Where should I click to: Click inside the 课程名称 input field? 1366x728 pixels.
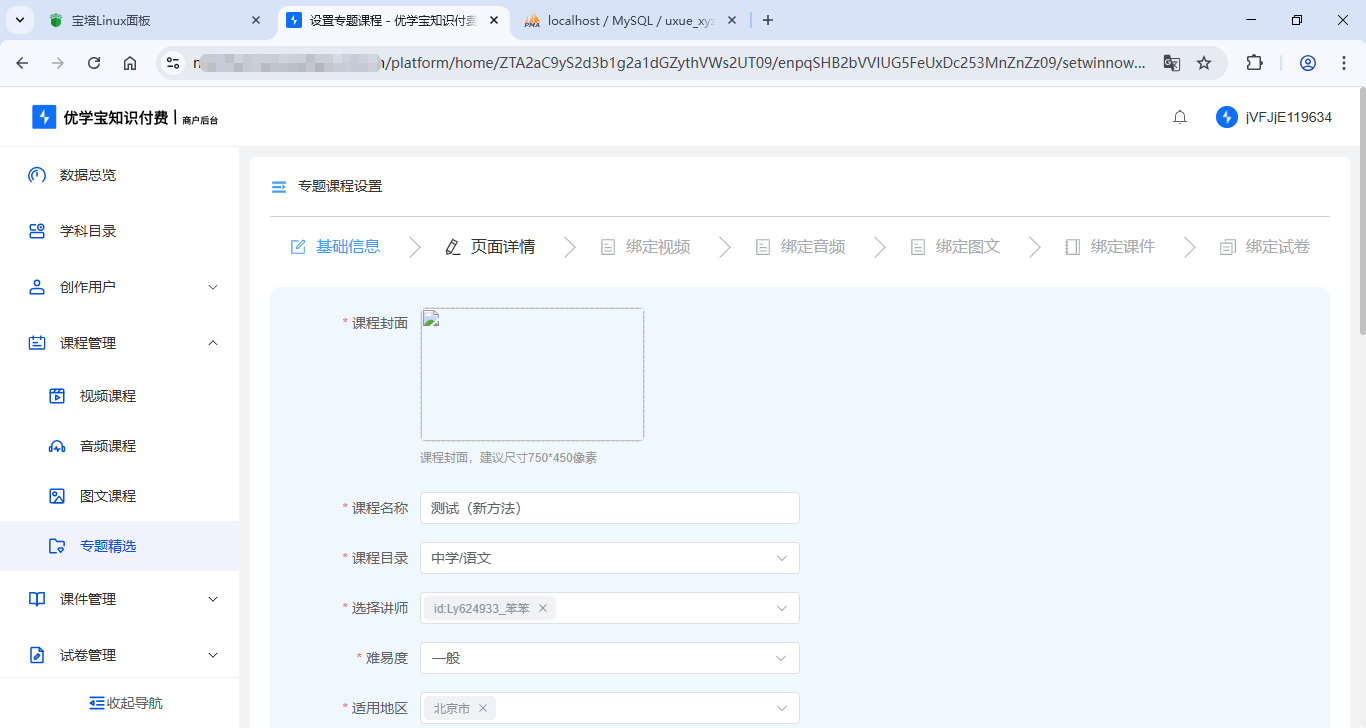click(610, 508)
